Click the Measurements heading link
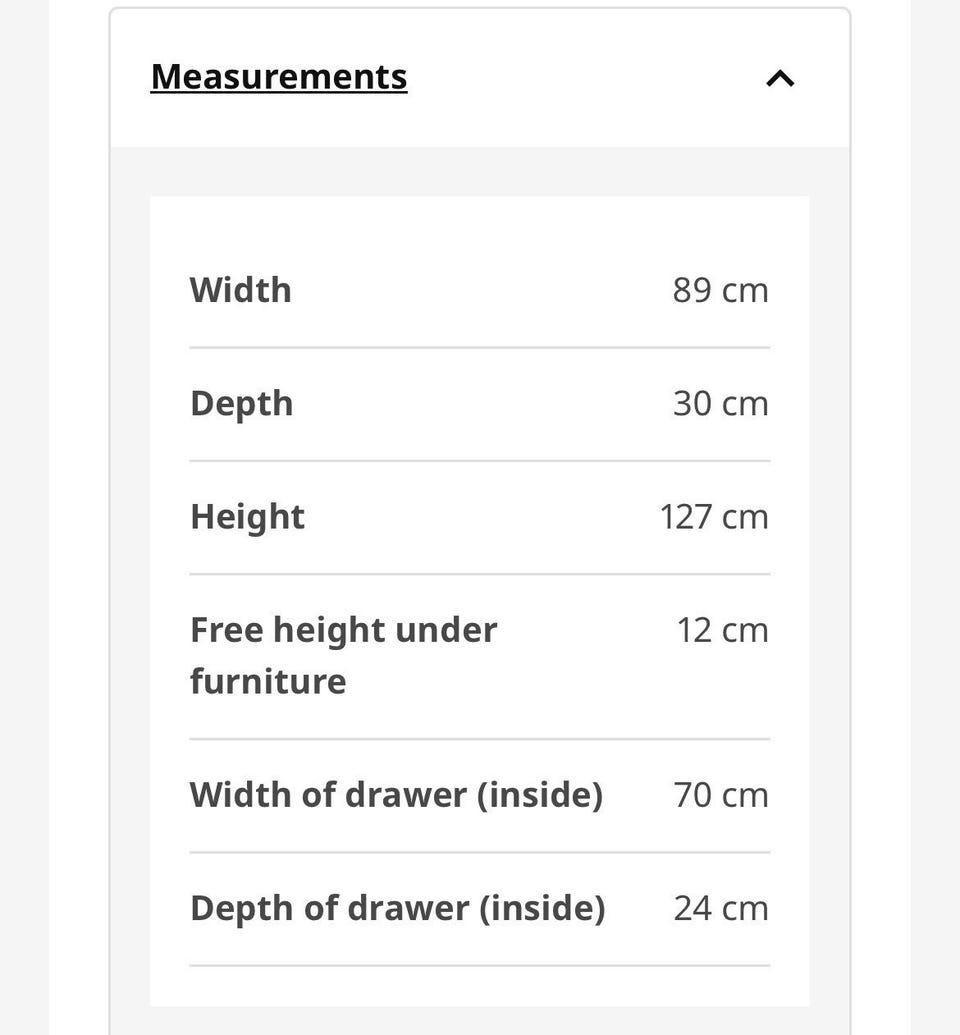The height and width of the screenshot is (1035, 960). click(x=279, y=77)
